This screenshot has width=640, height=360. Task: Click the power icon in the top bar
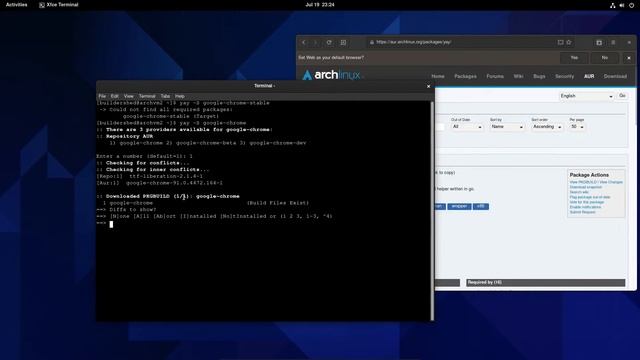point(631,5)
